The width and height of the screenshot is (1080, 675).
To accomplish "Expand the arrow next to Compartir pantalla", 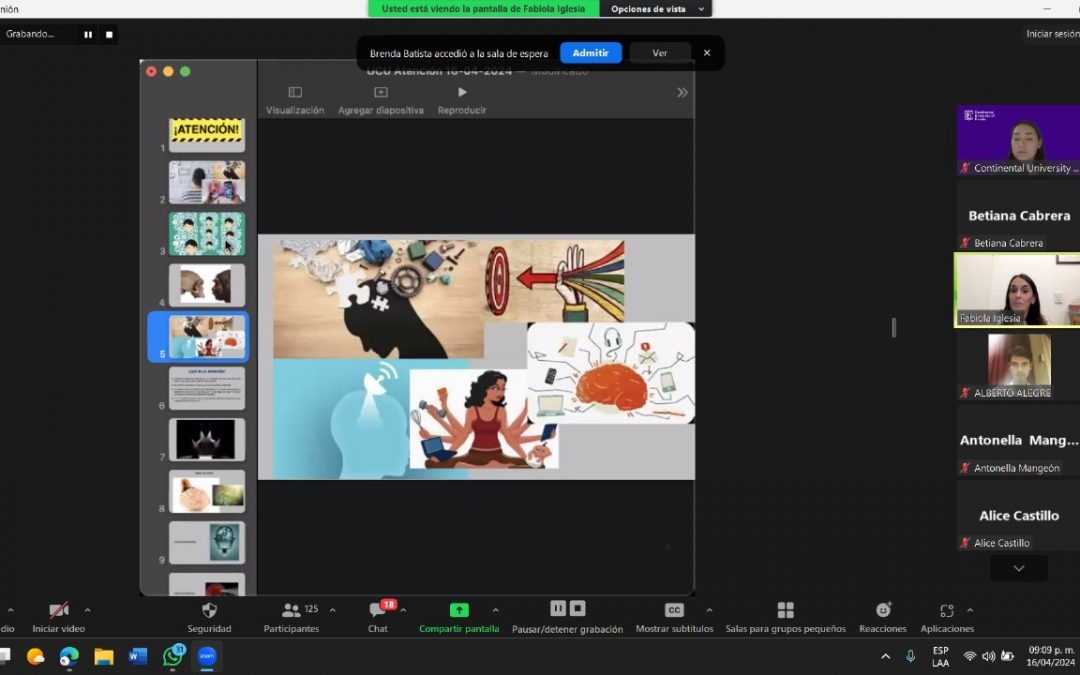I will point(495,611).
